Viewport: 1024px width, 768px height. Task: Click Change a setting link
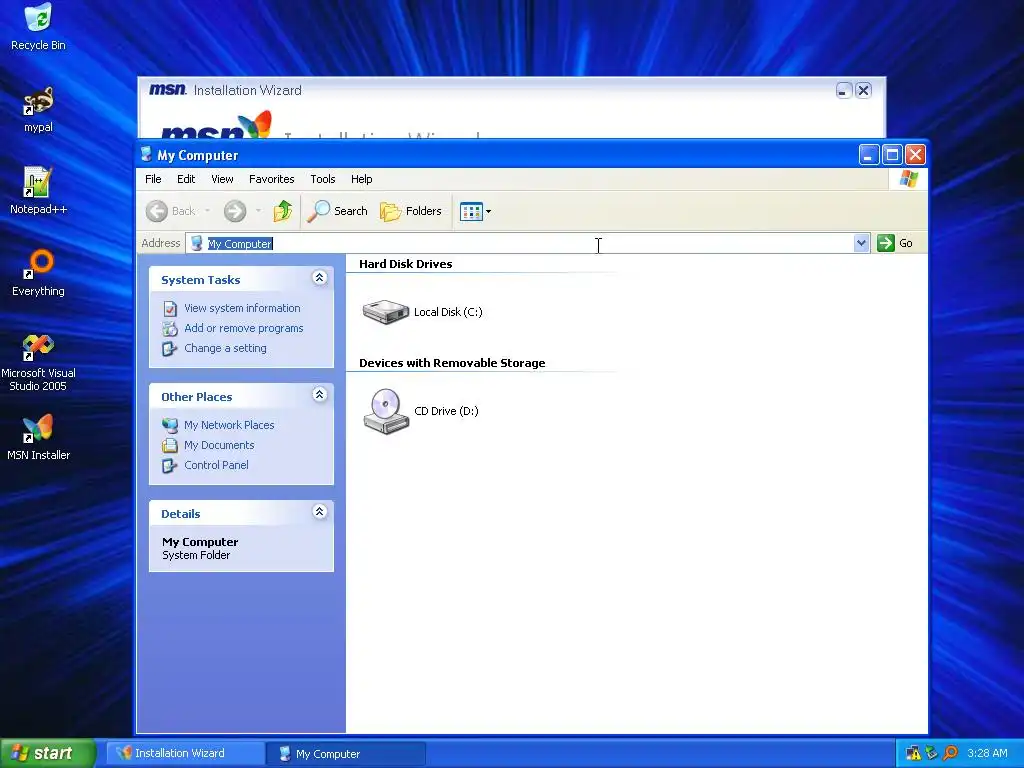tap(225, 349)
